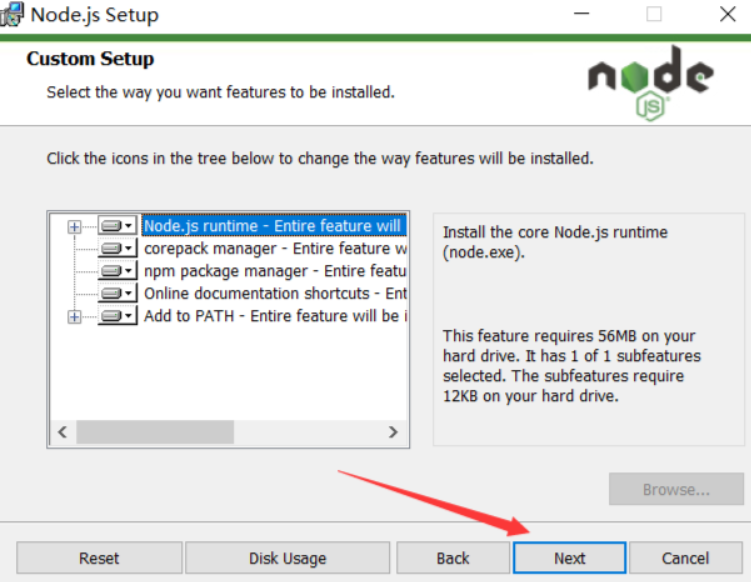Viewport: 751px width, 582px height.
Task: Cancel the Node.js setup
Action: pyautogui.click(x=685, y=558)
